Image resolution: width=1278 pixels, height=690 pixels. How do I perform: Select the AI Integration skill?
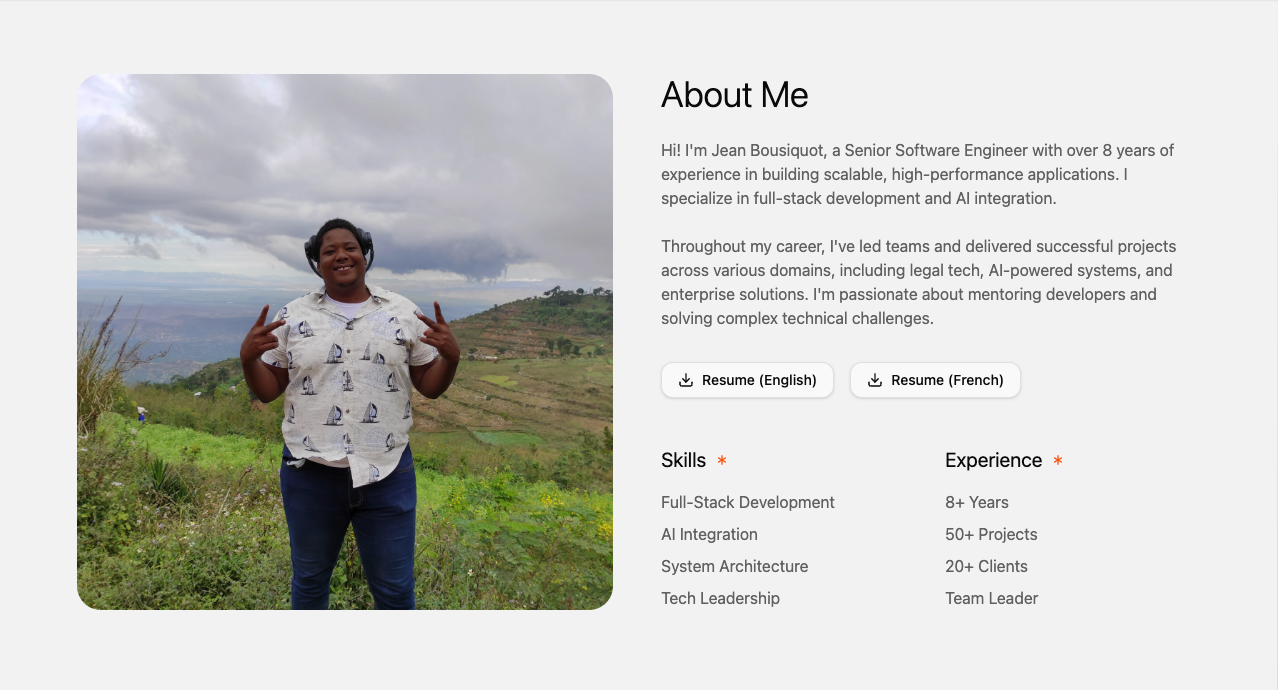pos(709,534)
